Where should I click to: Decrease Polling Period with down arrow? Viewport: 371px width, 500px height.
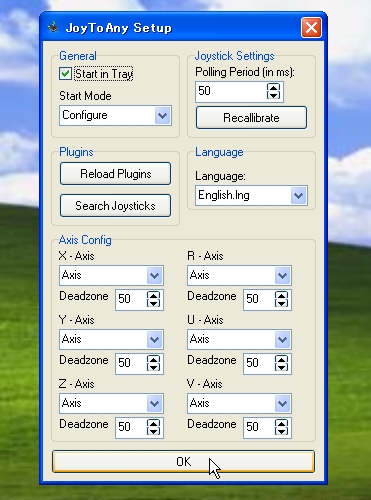273,96
